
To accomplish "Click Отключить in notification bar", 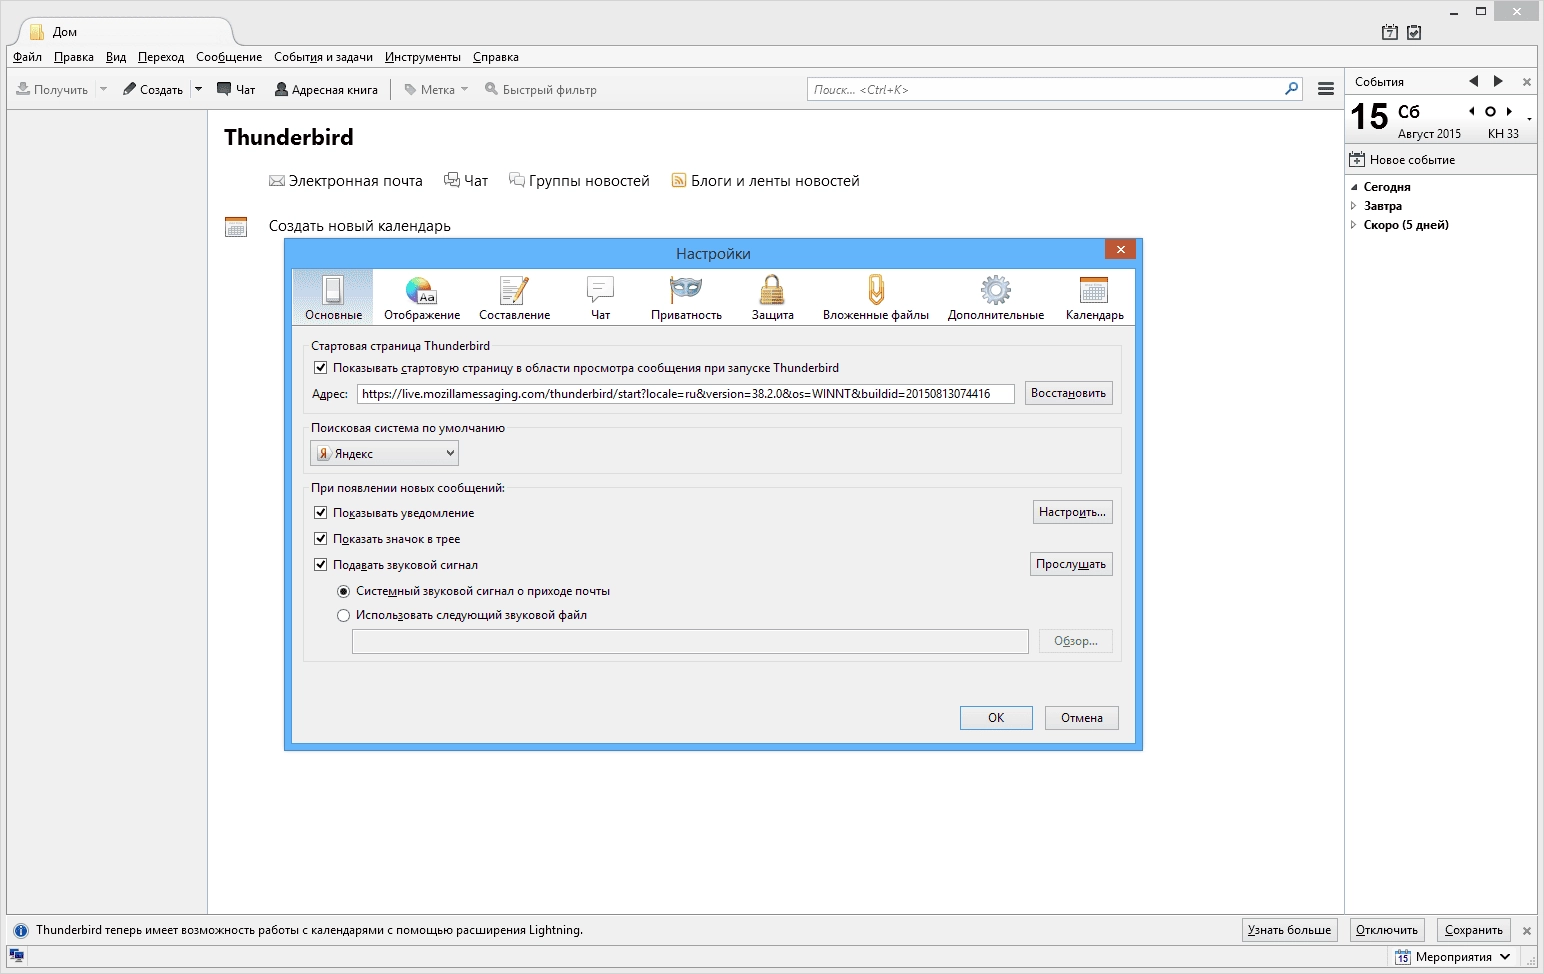I will tap(1386, 930).
